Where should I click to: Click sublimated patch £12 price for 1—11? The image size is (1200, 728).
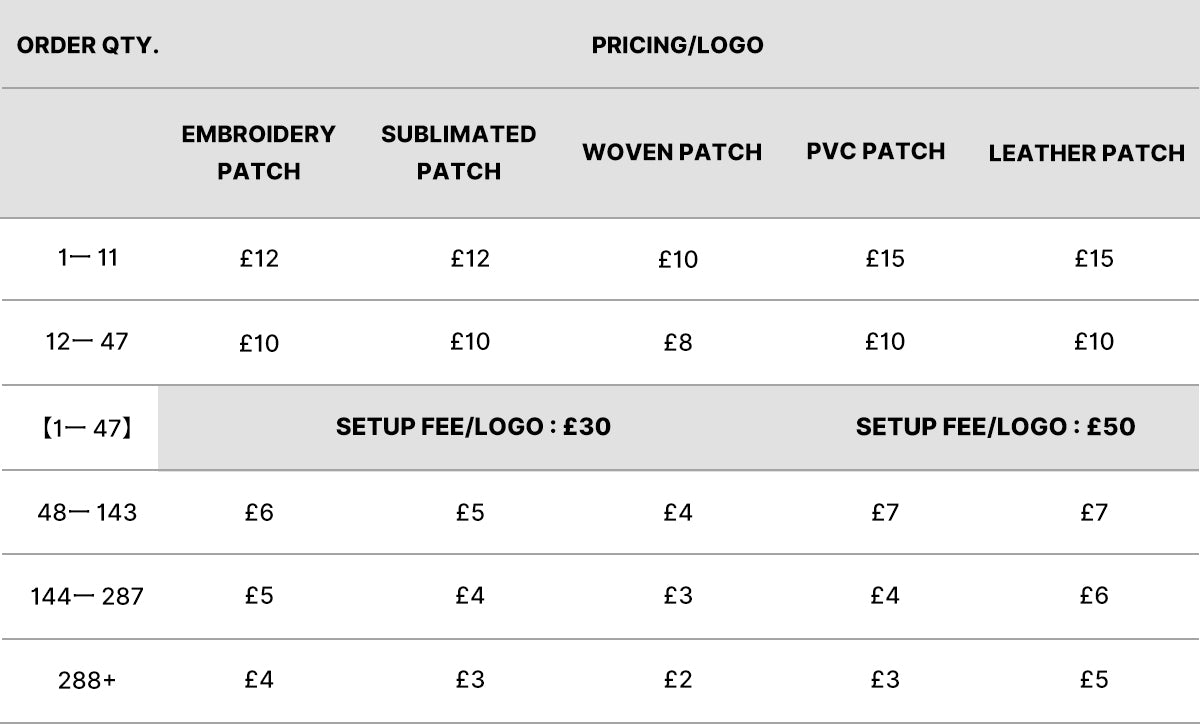[470, 259]
